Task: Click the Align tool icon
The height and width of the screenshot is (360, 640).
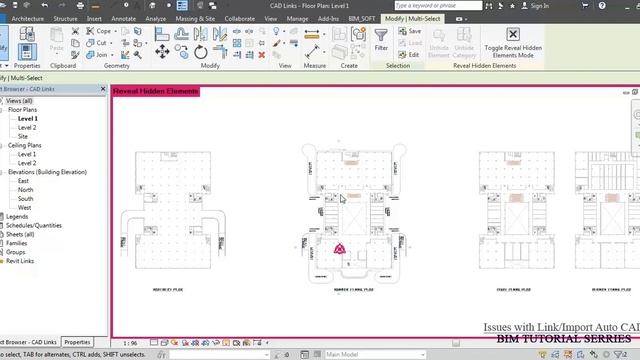Action: (162, 34)
